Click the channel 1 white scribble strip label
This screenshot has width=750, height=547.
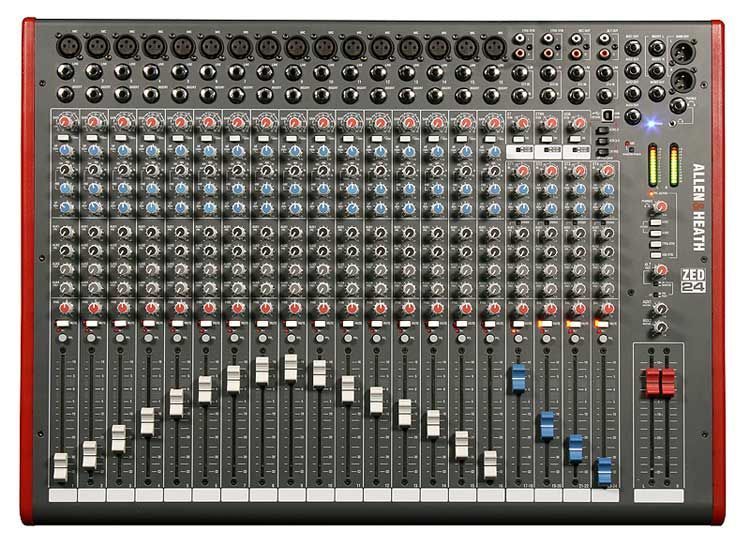[63, 495]
